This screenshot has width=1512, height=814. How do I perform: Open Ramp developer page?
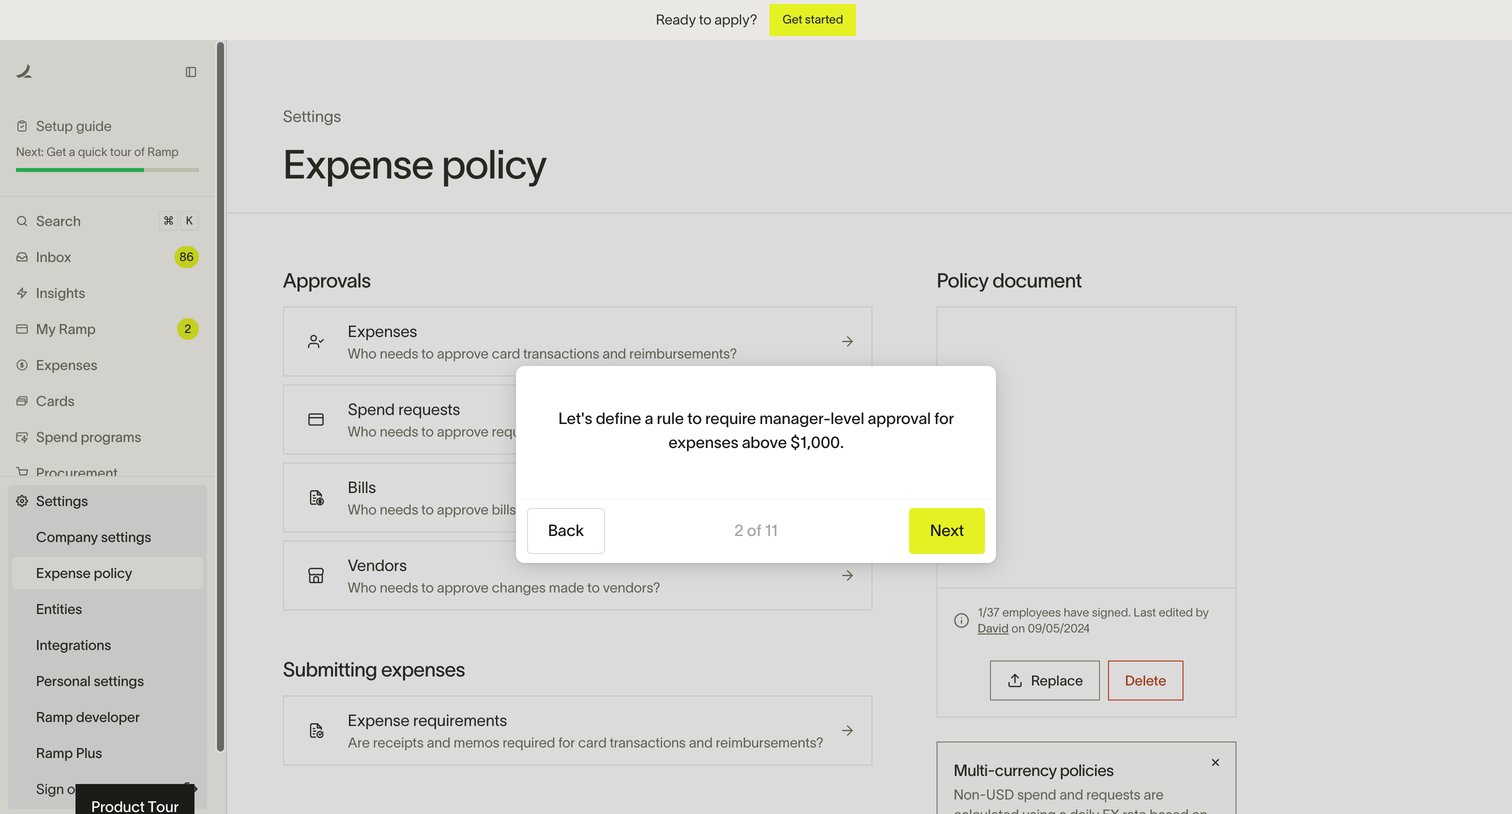pyautogui.click(x=107, y=717)
